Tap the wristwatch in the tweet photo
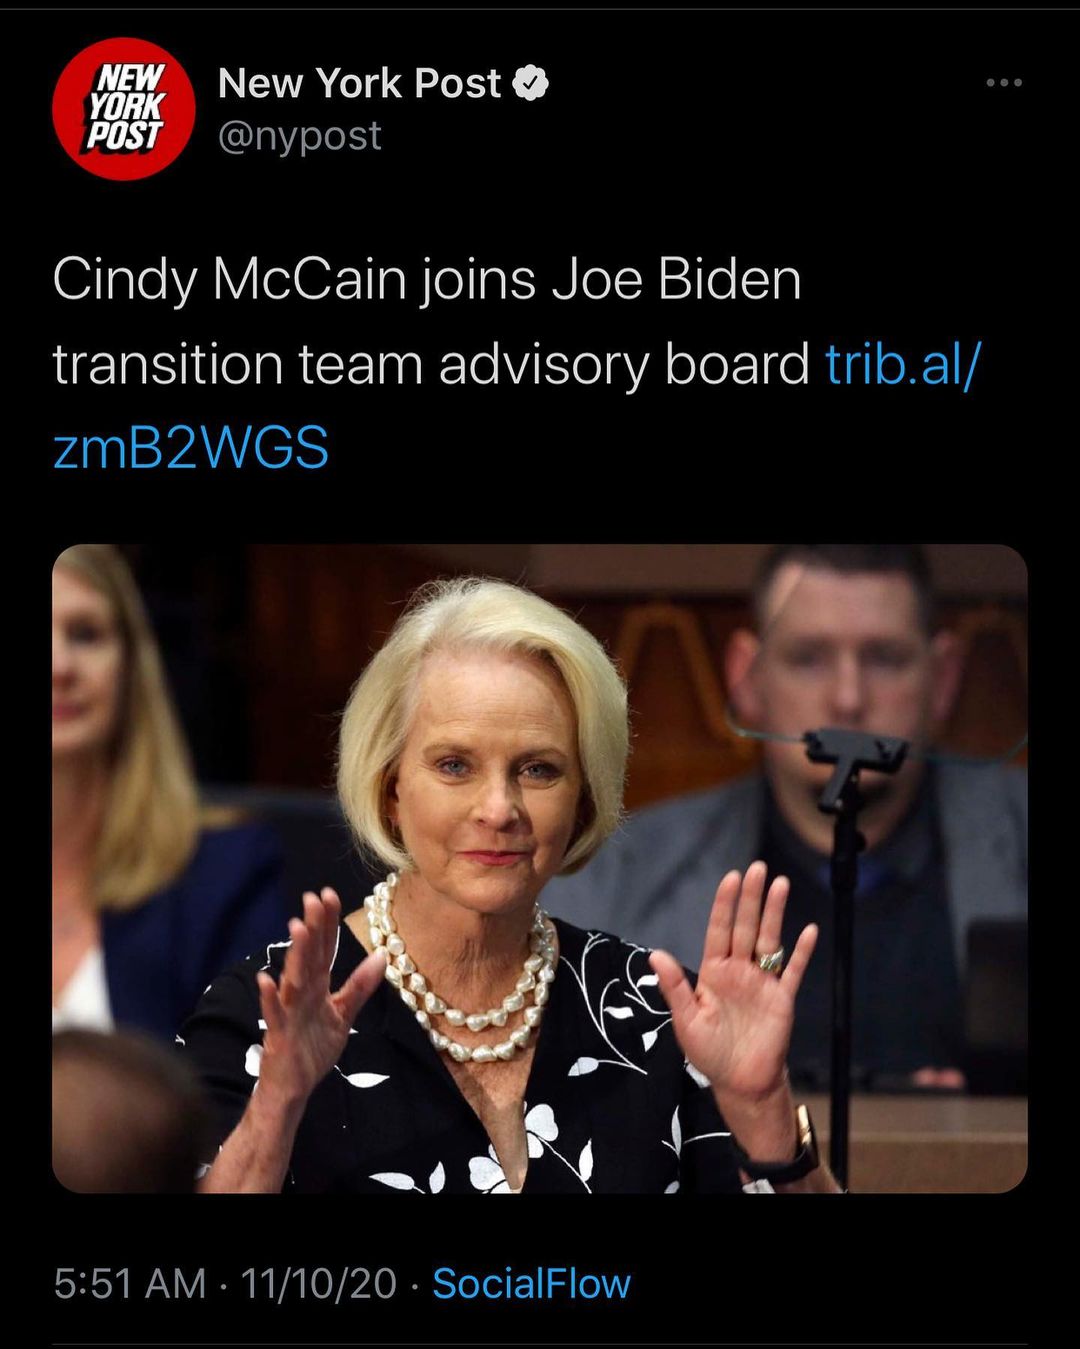This screenshot has width=1080, height=1349. click(x=792, y=1150)
